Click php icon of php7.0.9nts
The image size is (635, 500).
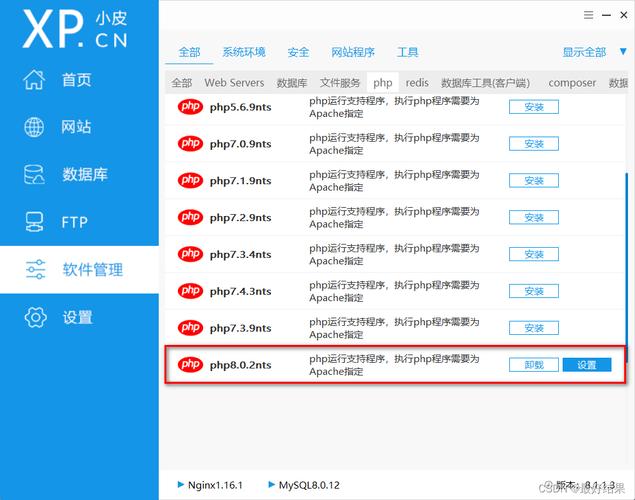(190, 144)
